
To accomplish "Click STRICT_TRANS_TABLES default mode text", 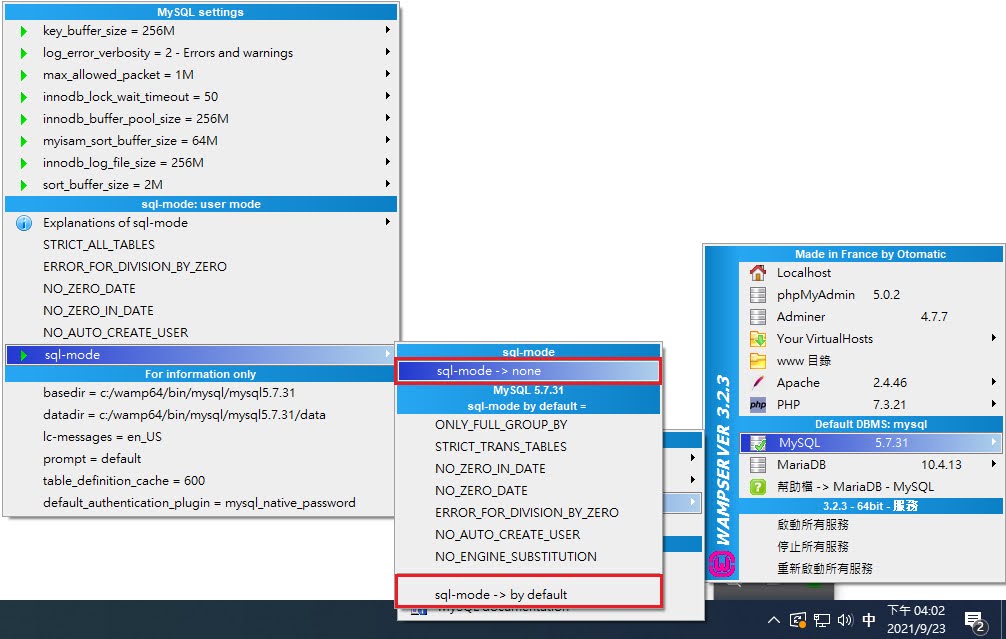I will (500, 447).
